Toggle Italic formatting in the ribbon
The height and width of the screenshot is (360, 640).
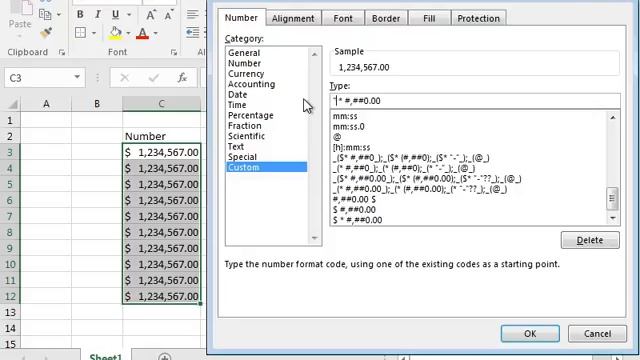pyautogui.click(x=98, y=15)
